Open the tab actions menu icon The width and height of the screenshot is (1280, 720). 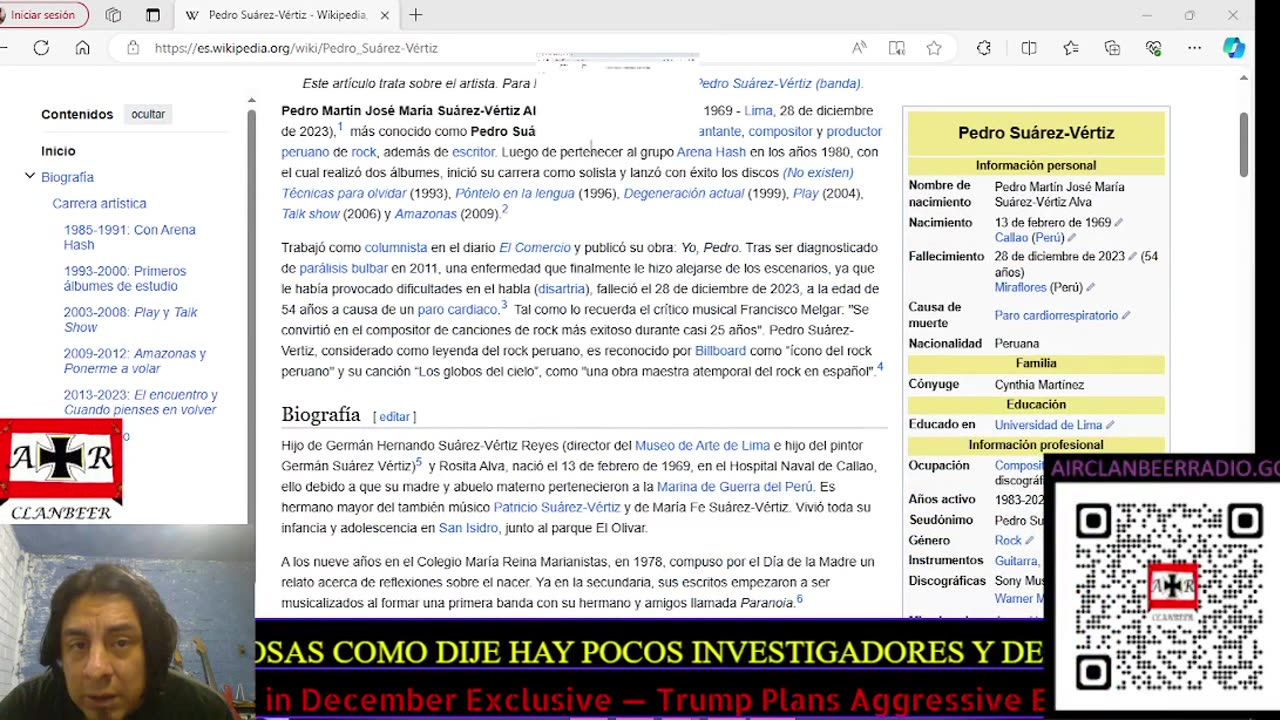pos(152,15)
